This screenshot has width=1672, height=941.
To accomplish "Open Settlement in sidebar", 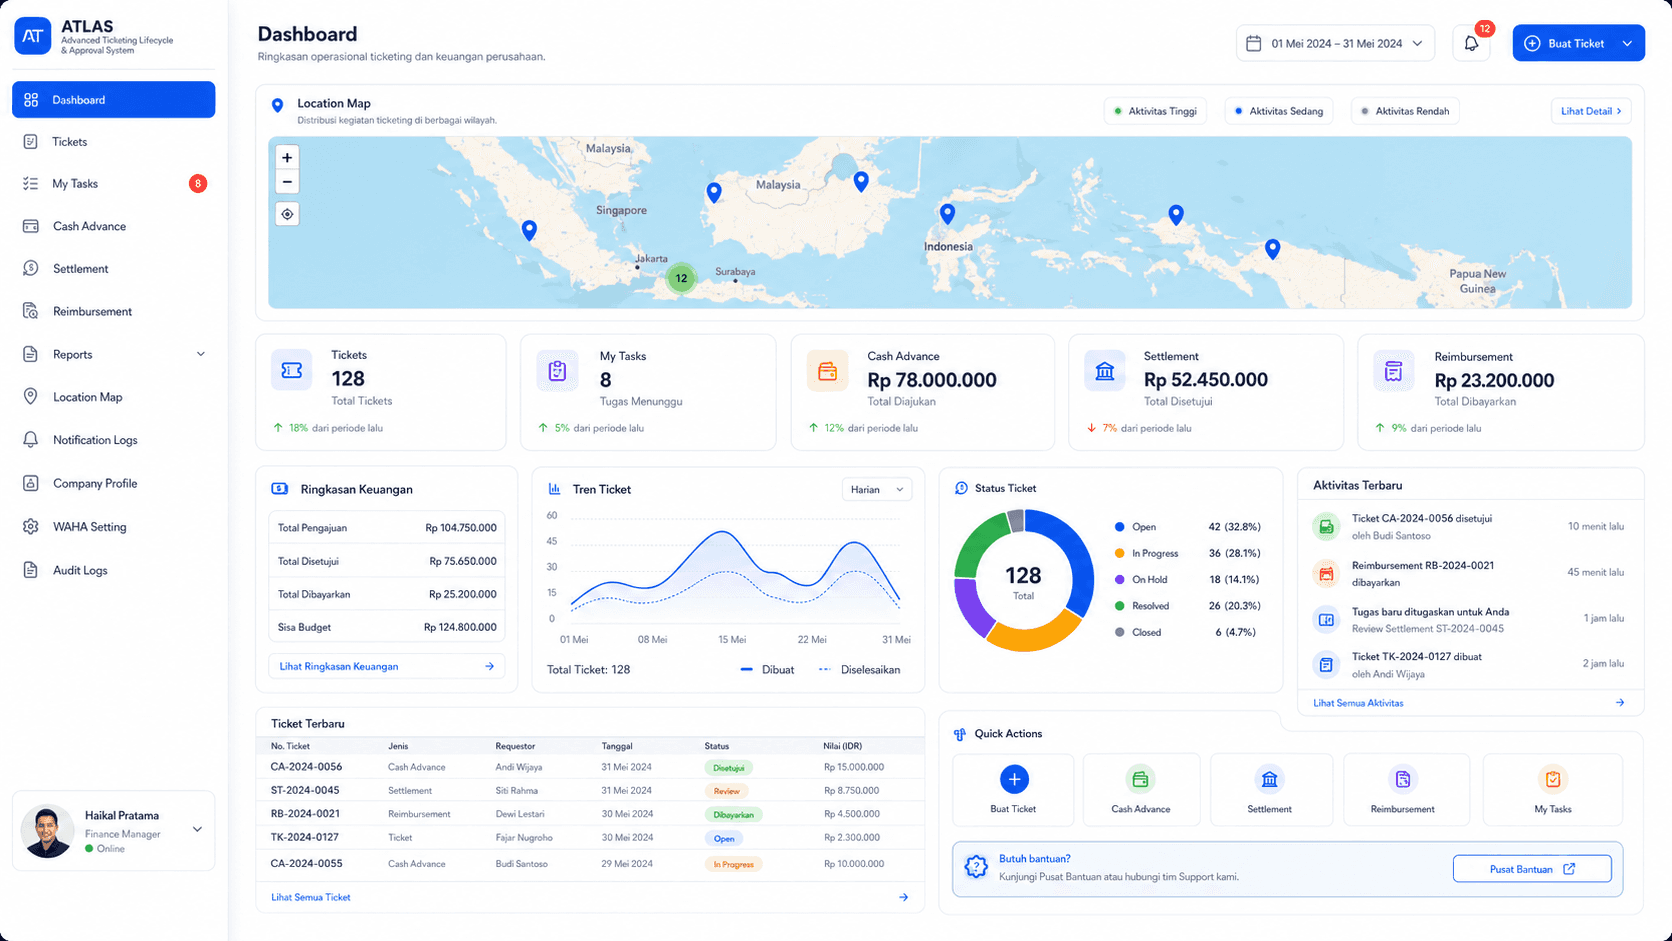I will tap(113, 269).
